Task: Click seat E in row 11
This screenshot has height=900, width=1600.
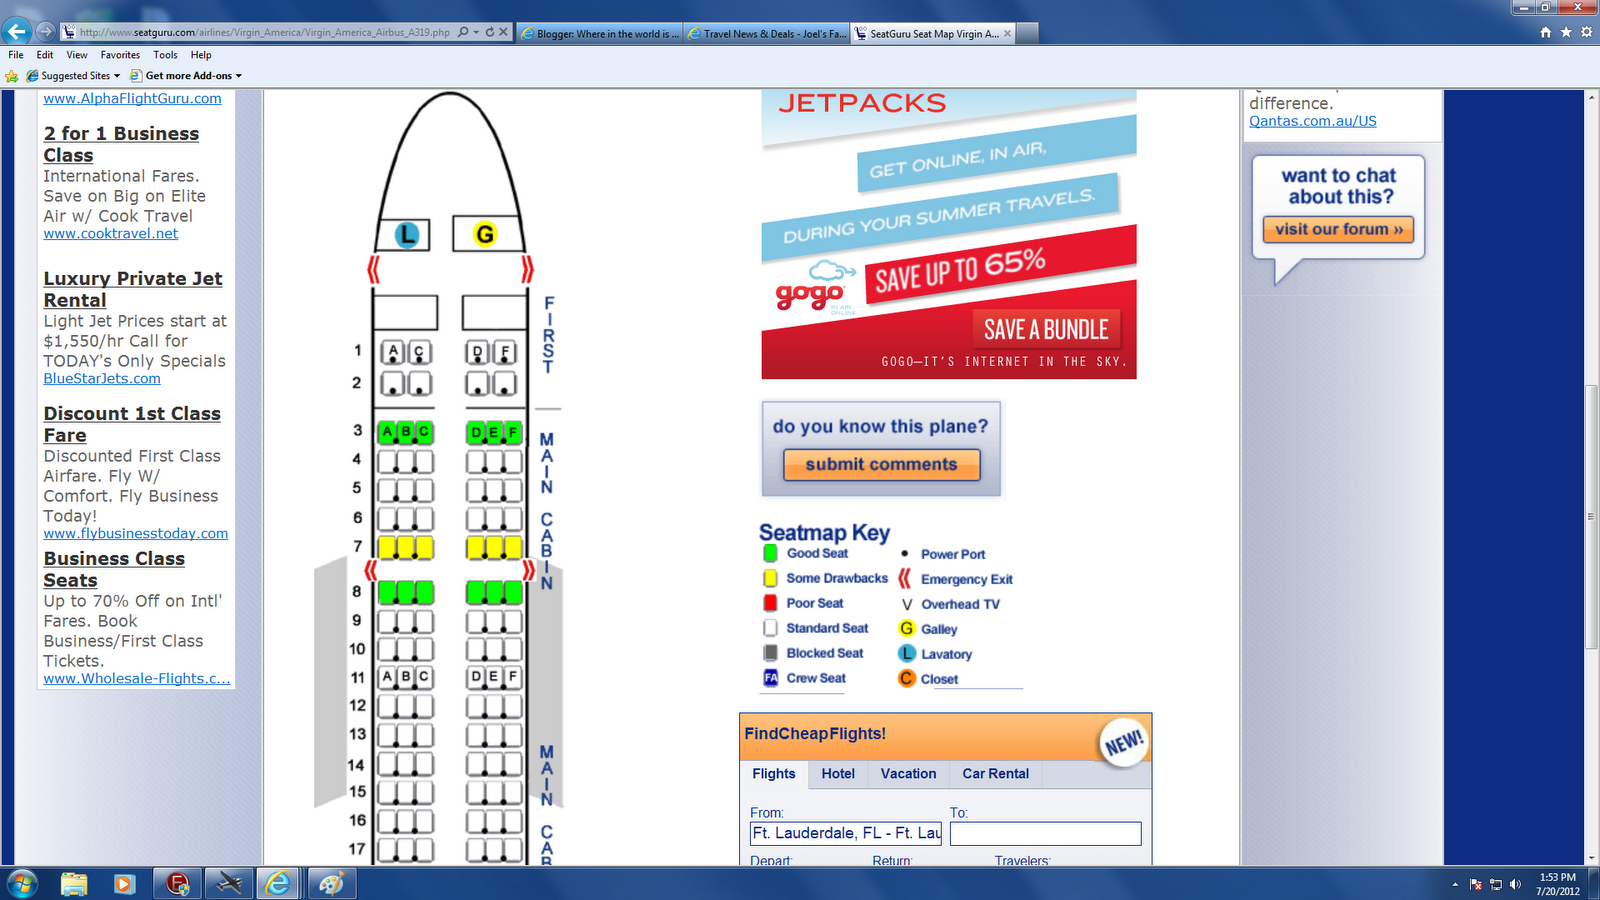Action: point(494,677)
